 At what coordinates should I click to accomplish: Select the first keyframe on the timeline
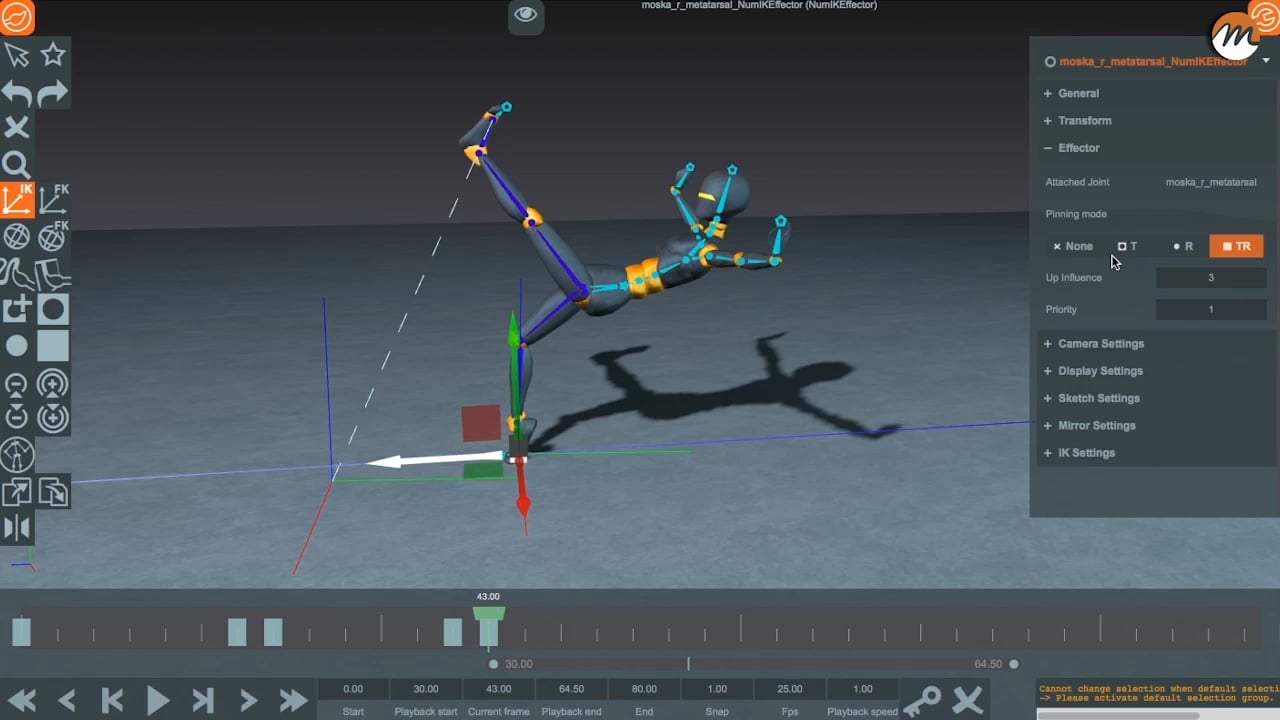click(21, 632)
